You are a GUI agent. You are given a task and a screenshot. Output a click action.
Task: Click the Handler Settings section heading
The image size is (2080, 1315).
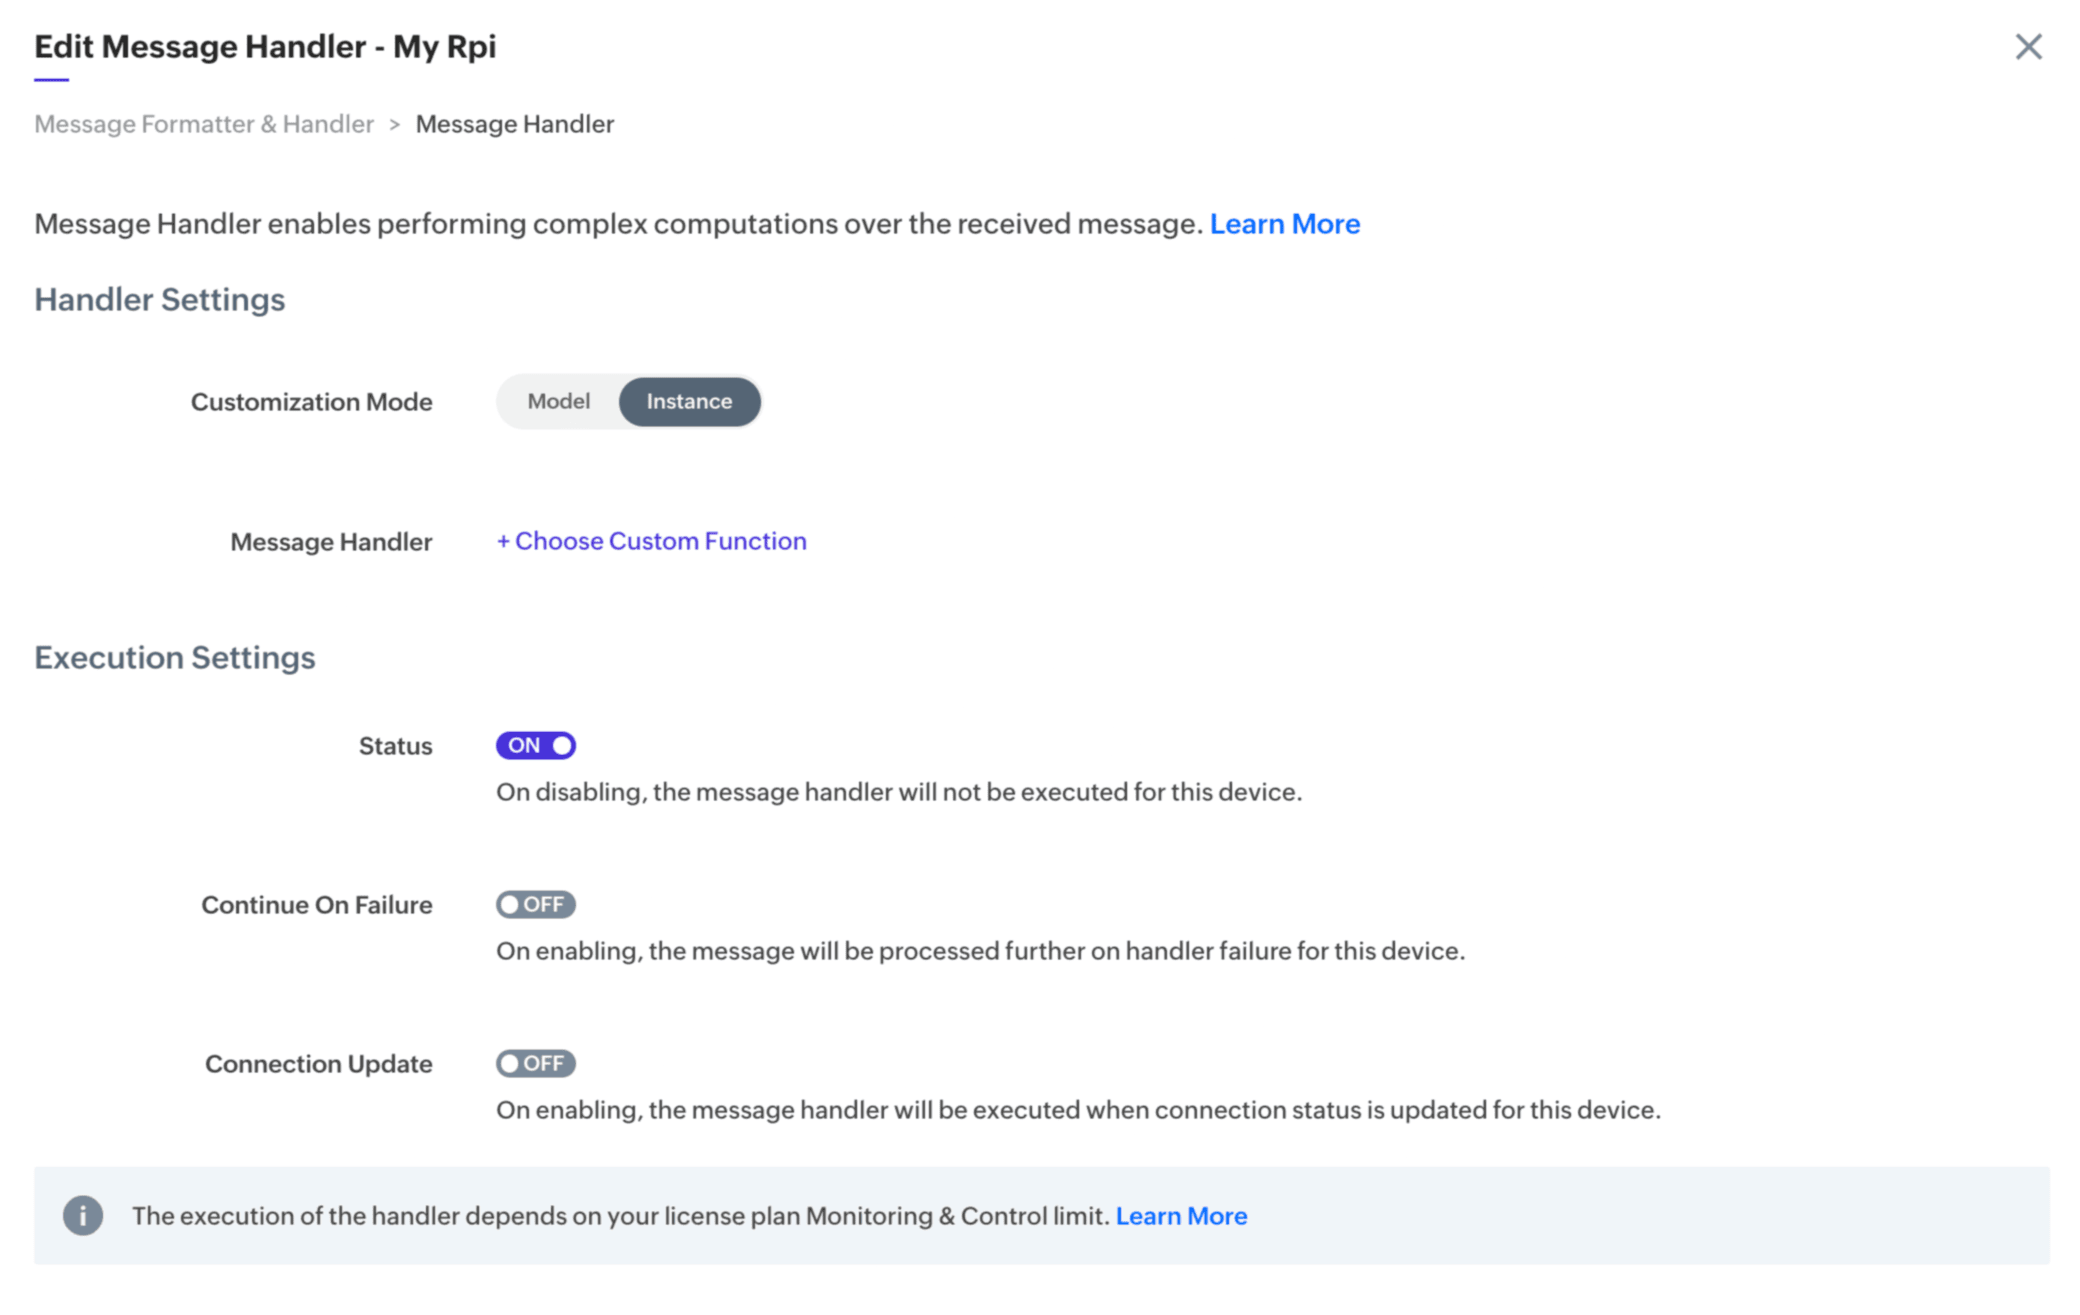click(x=160, y=299)
